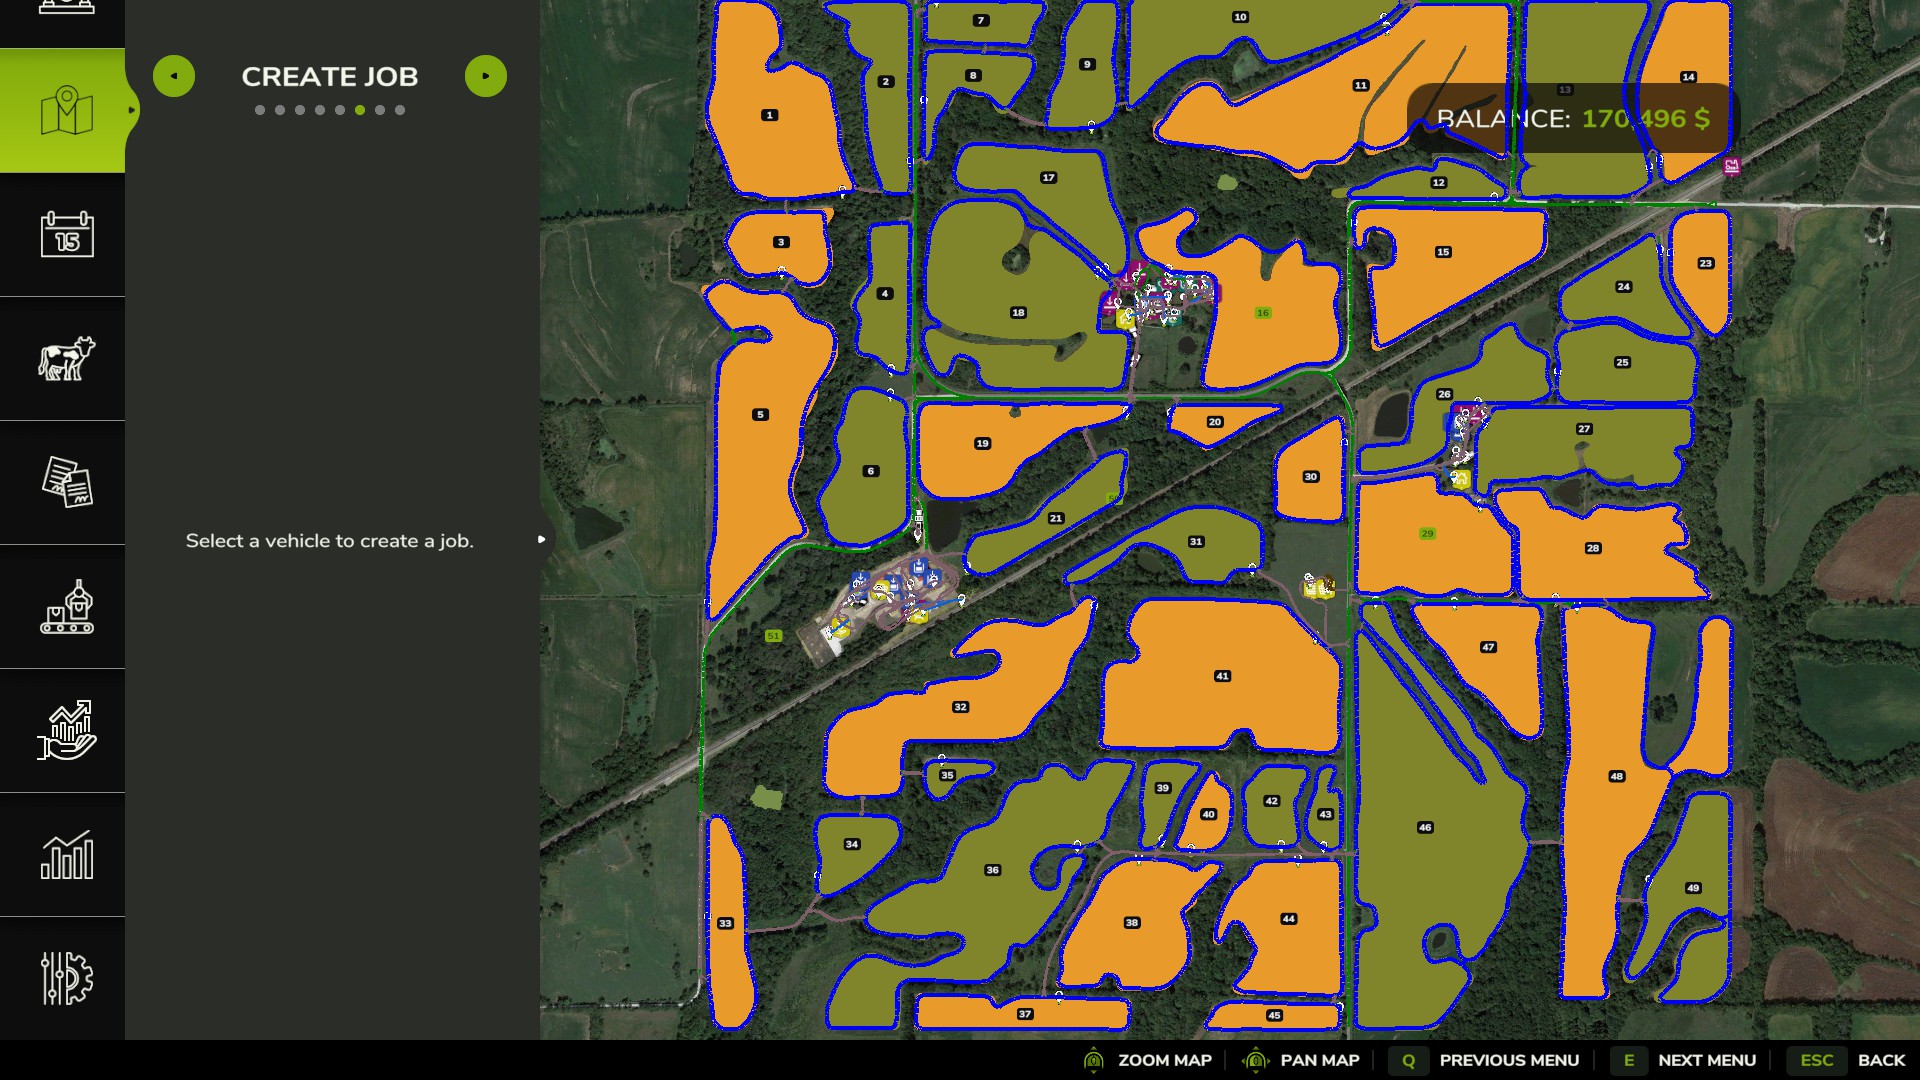
Task: Collapse side panel with small white arrow
Action: [541, 540]
